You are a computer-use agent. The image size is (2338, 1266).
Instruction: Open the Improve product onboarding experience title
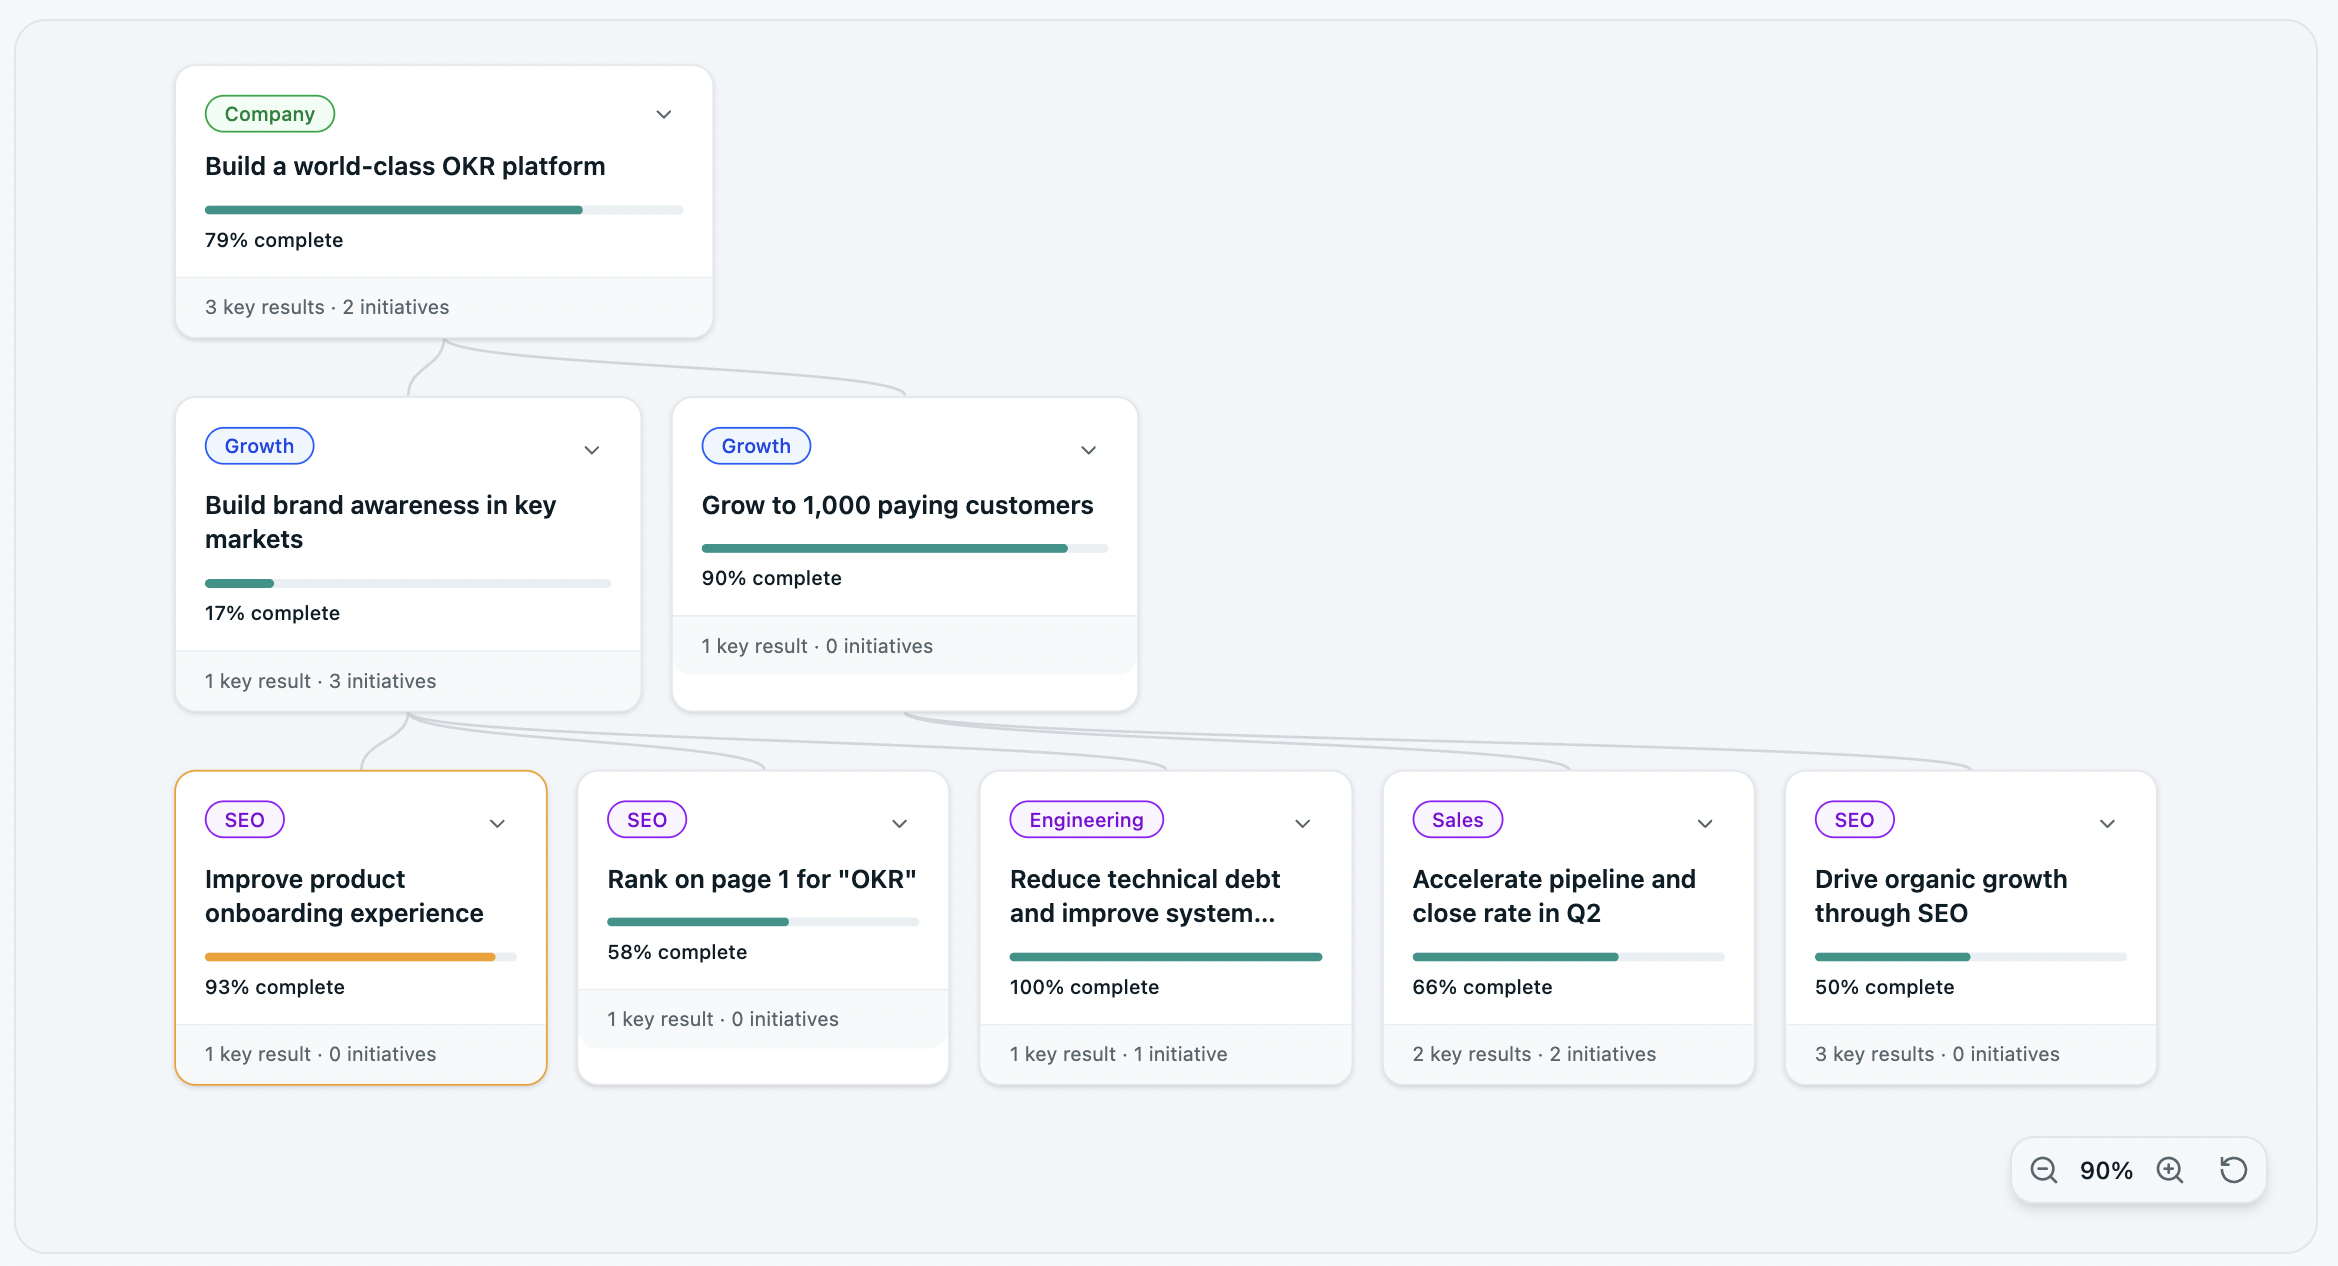coord(344,896)
